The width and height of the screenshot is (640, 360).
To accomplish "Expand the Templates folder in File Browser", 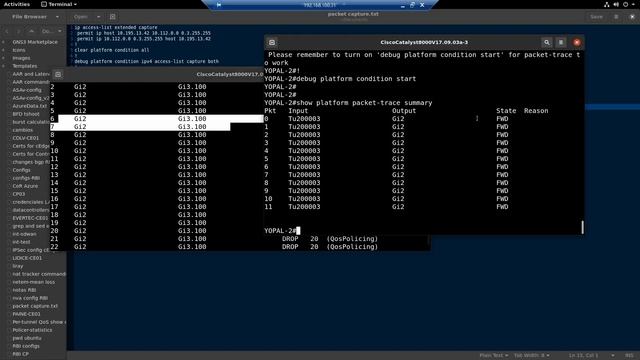I will point(4,66).
